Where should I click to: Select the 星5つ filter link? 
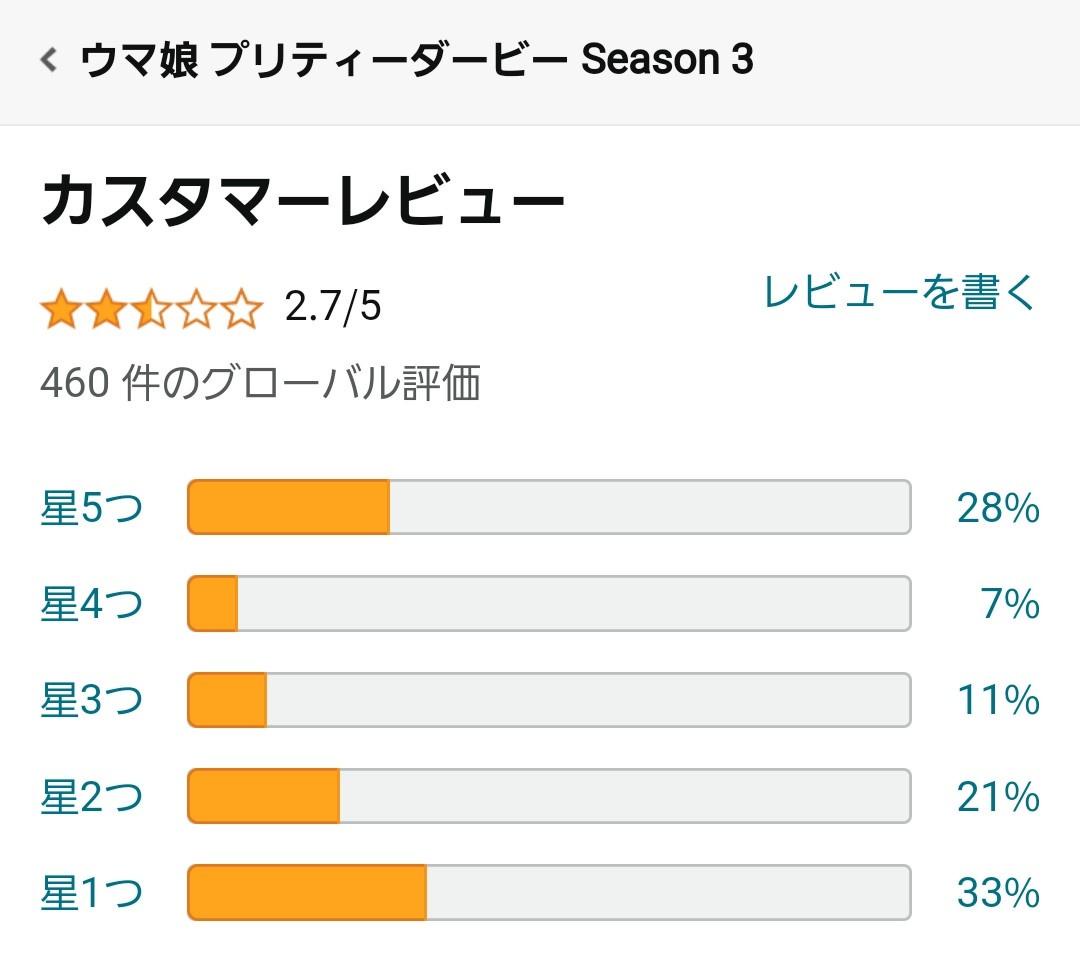pyautogui.click(x=92, y=507)
